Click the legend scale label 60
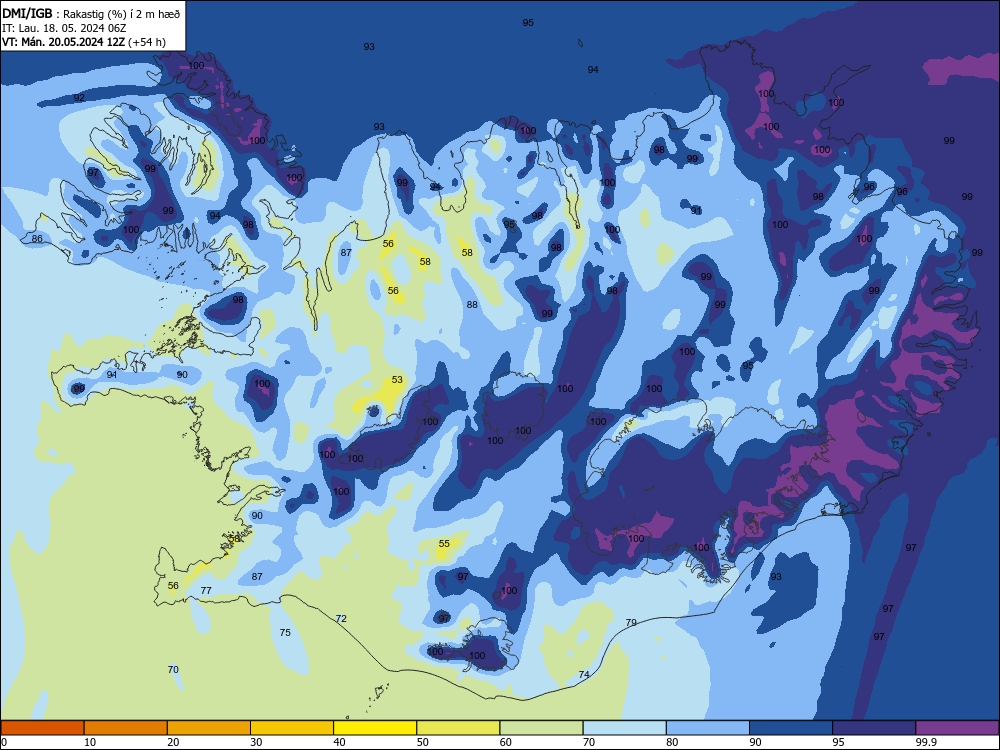1000x750 pixels. click(x=506, y=742)
